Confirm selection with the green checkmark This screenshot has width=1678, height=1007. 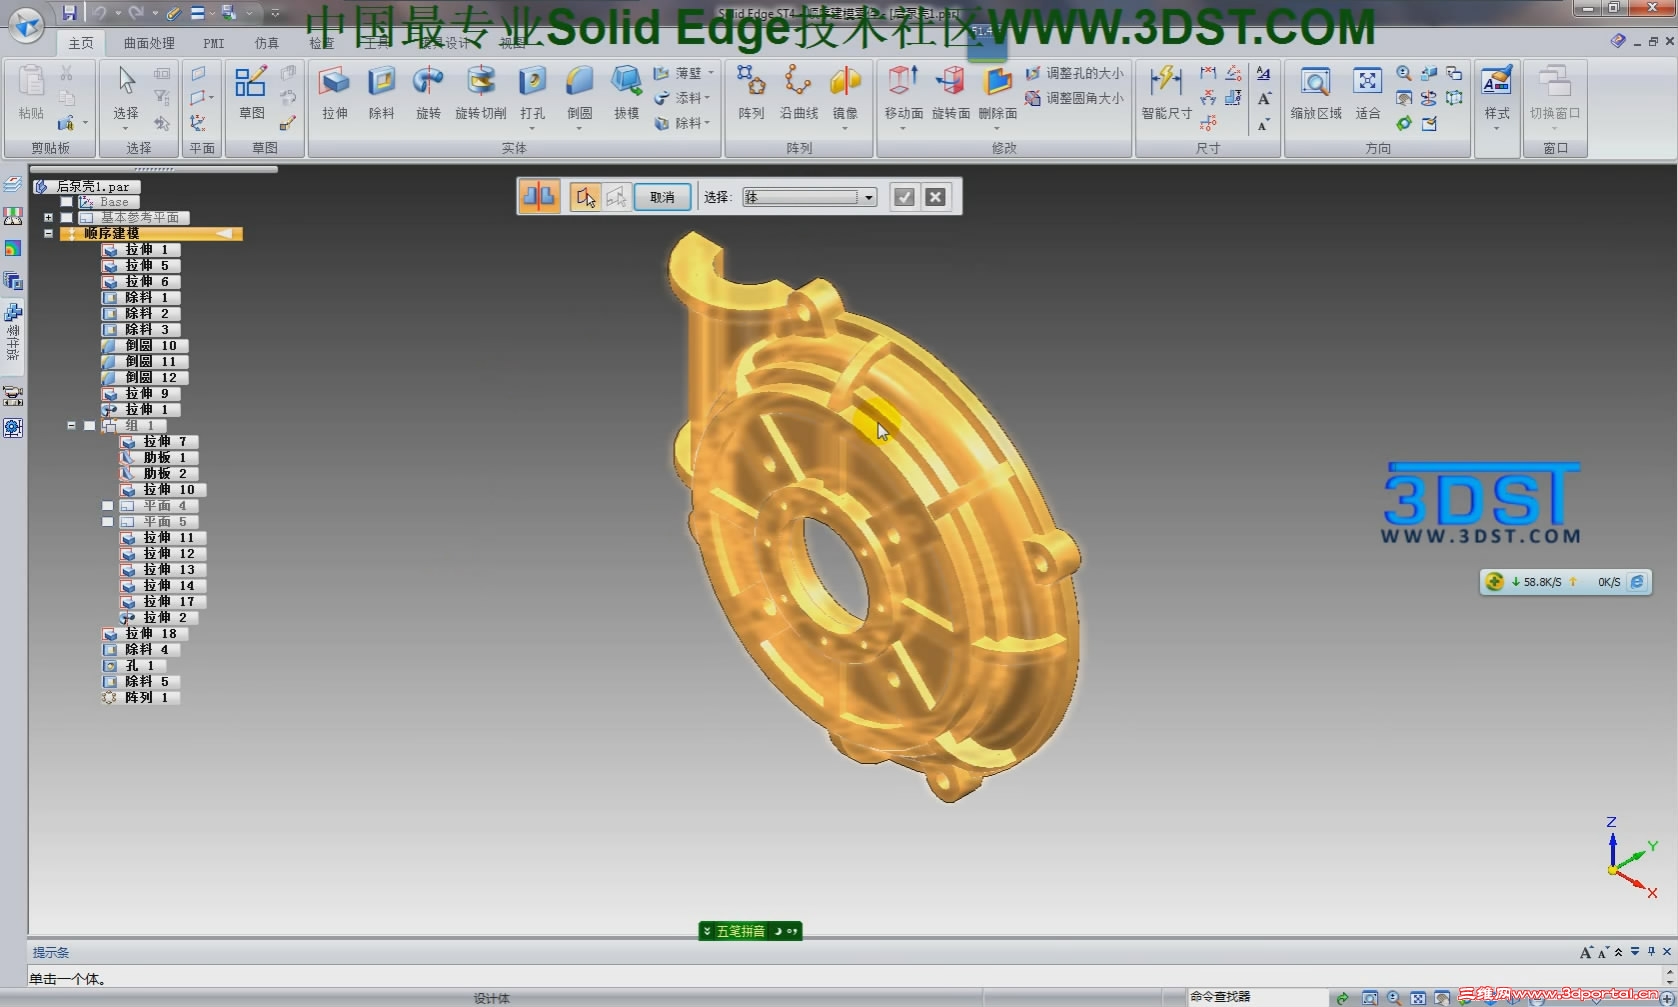(x=904, y=196)
